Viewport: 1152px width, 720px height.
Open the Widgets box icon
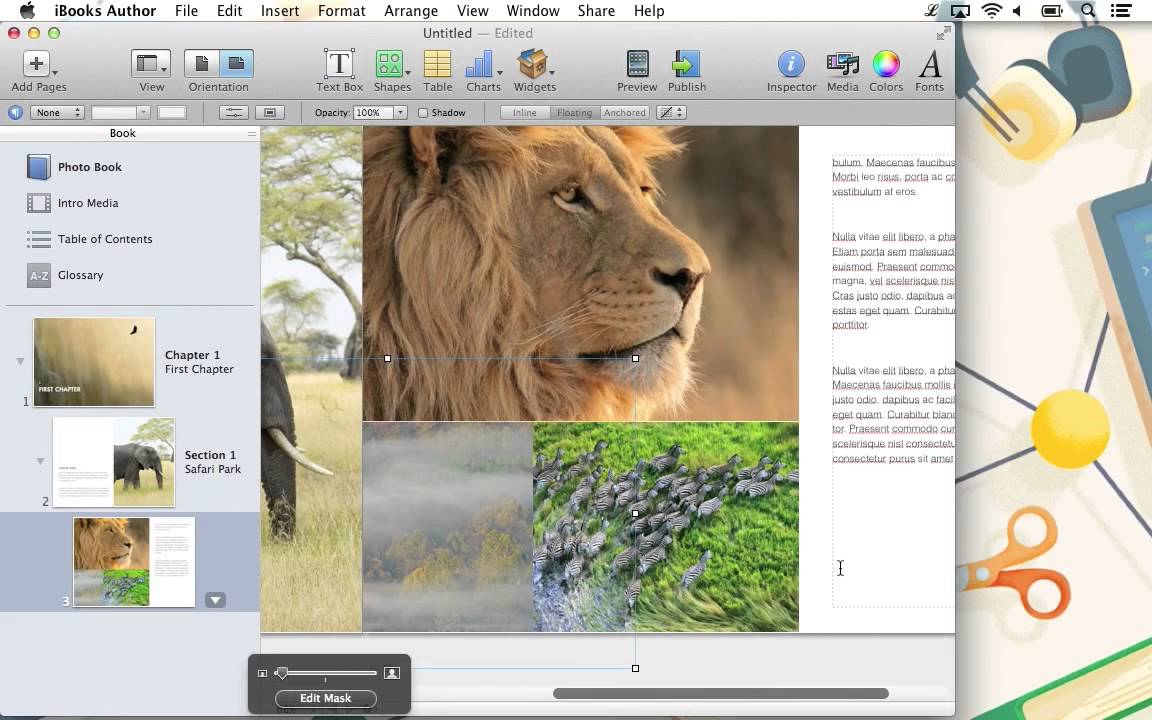532,64
